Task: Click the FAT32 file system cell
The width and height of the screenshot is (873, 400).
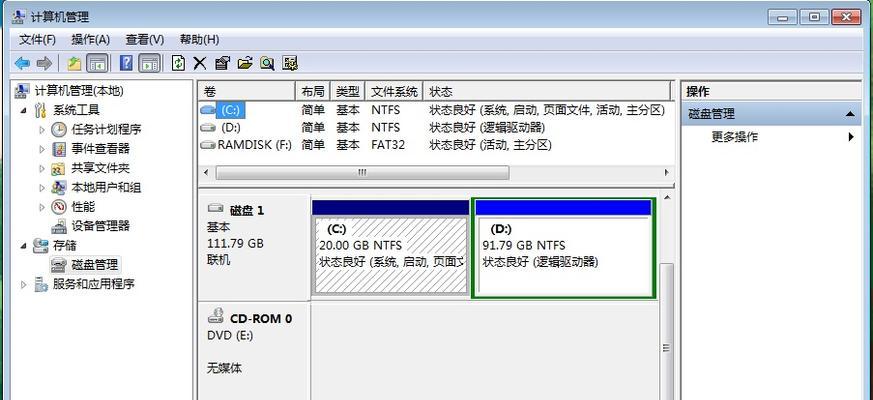Action: (x=388, y=145)
